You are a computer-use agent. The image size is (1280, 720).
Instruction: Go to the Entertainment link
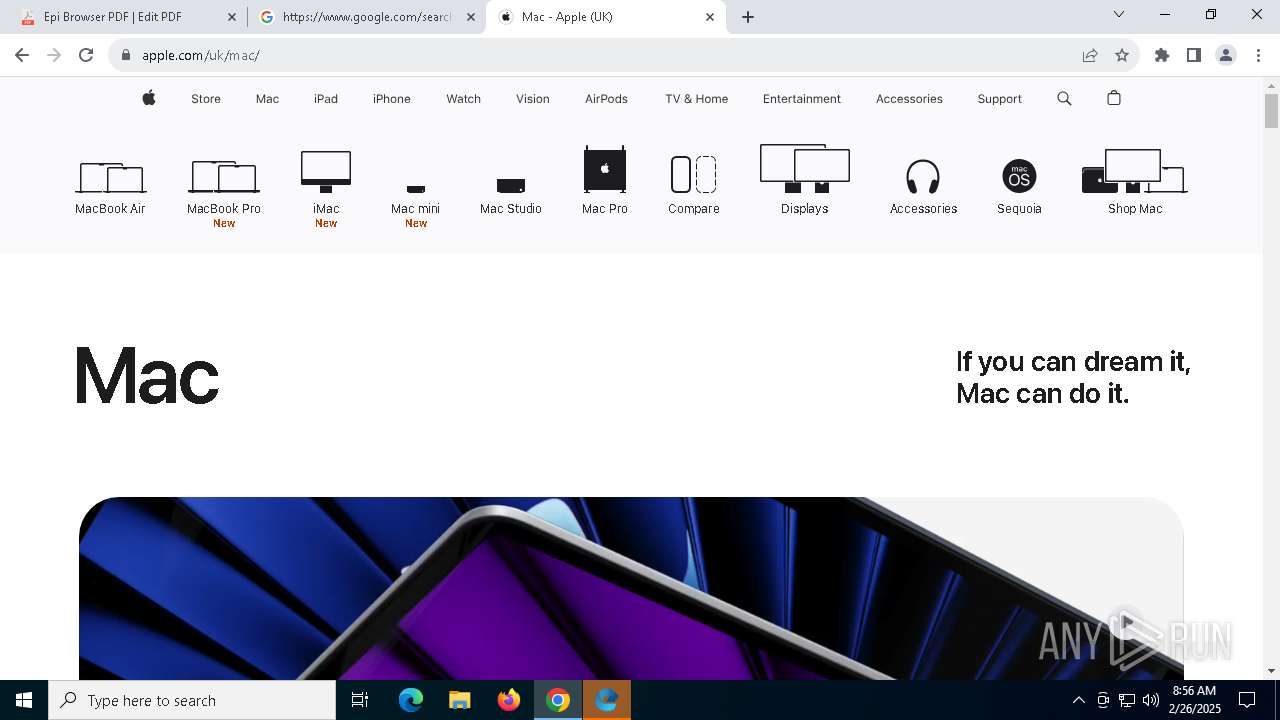802,98
